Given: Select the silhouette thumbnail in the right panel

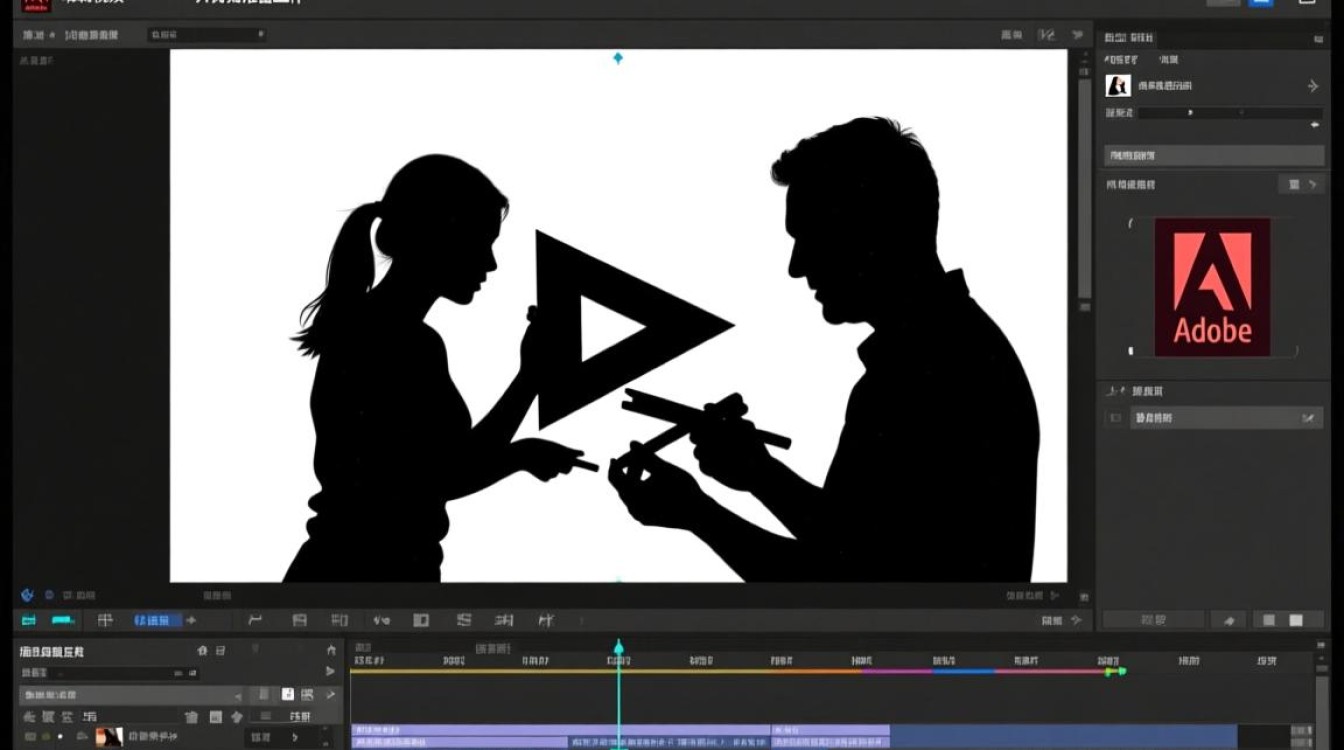Looking at the screenshot, I should click(1117, 86).
